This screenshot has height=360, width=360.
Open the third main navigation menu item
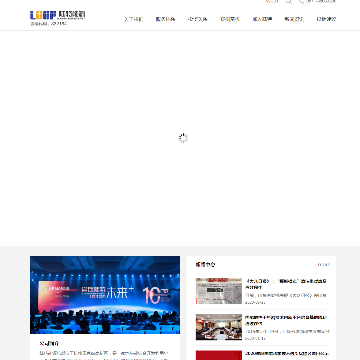(197, 19)
